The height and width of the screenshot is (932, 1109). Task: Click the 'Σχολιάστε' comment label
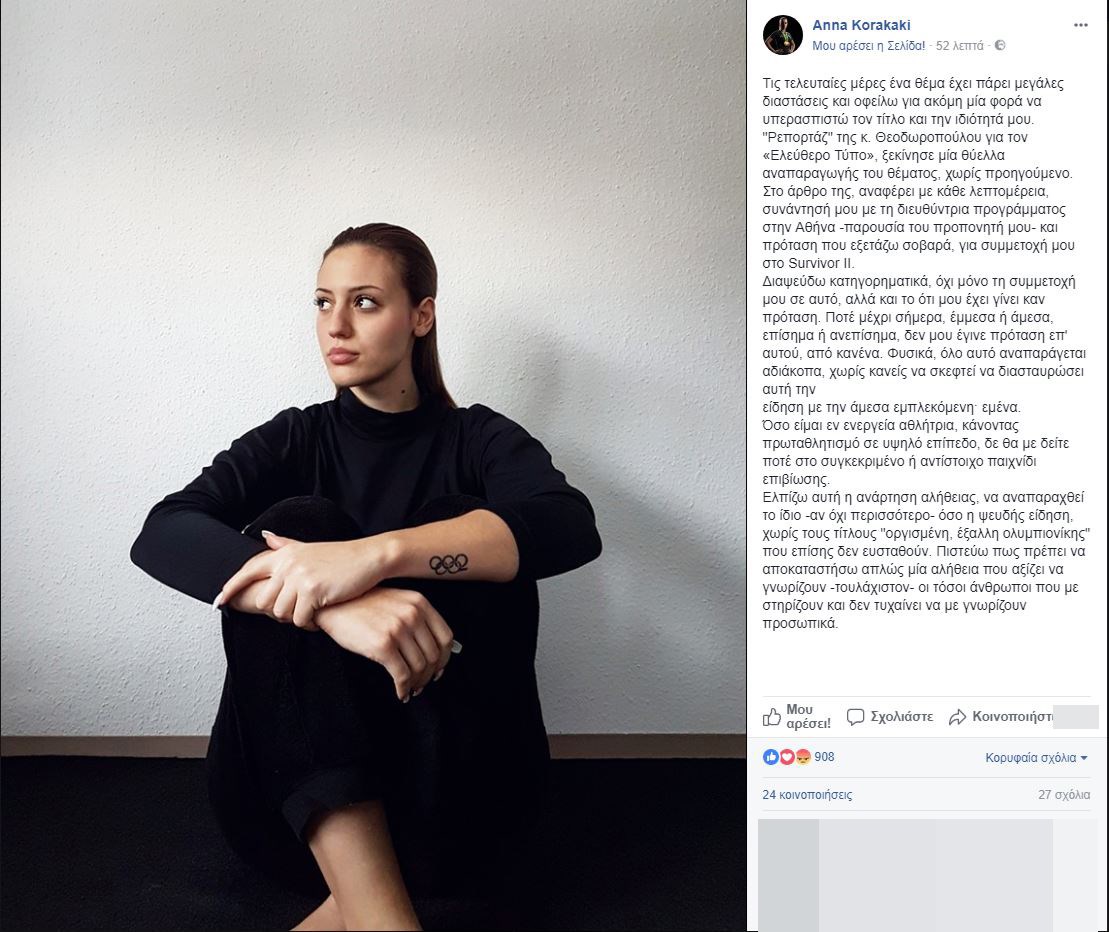click(901, 716)
